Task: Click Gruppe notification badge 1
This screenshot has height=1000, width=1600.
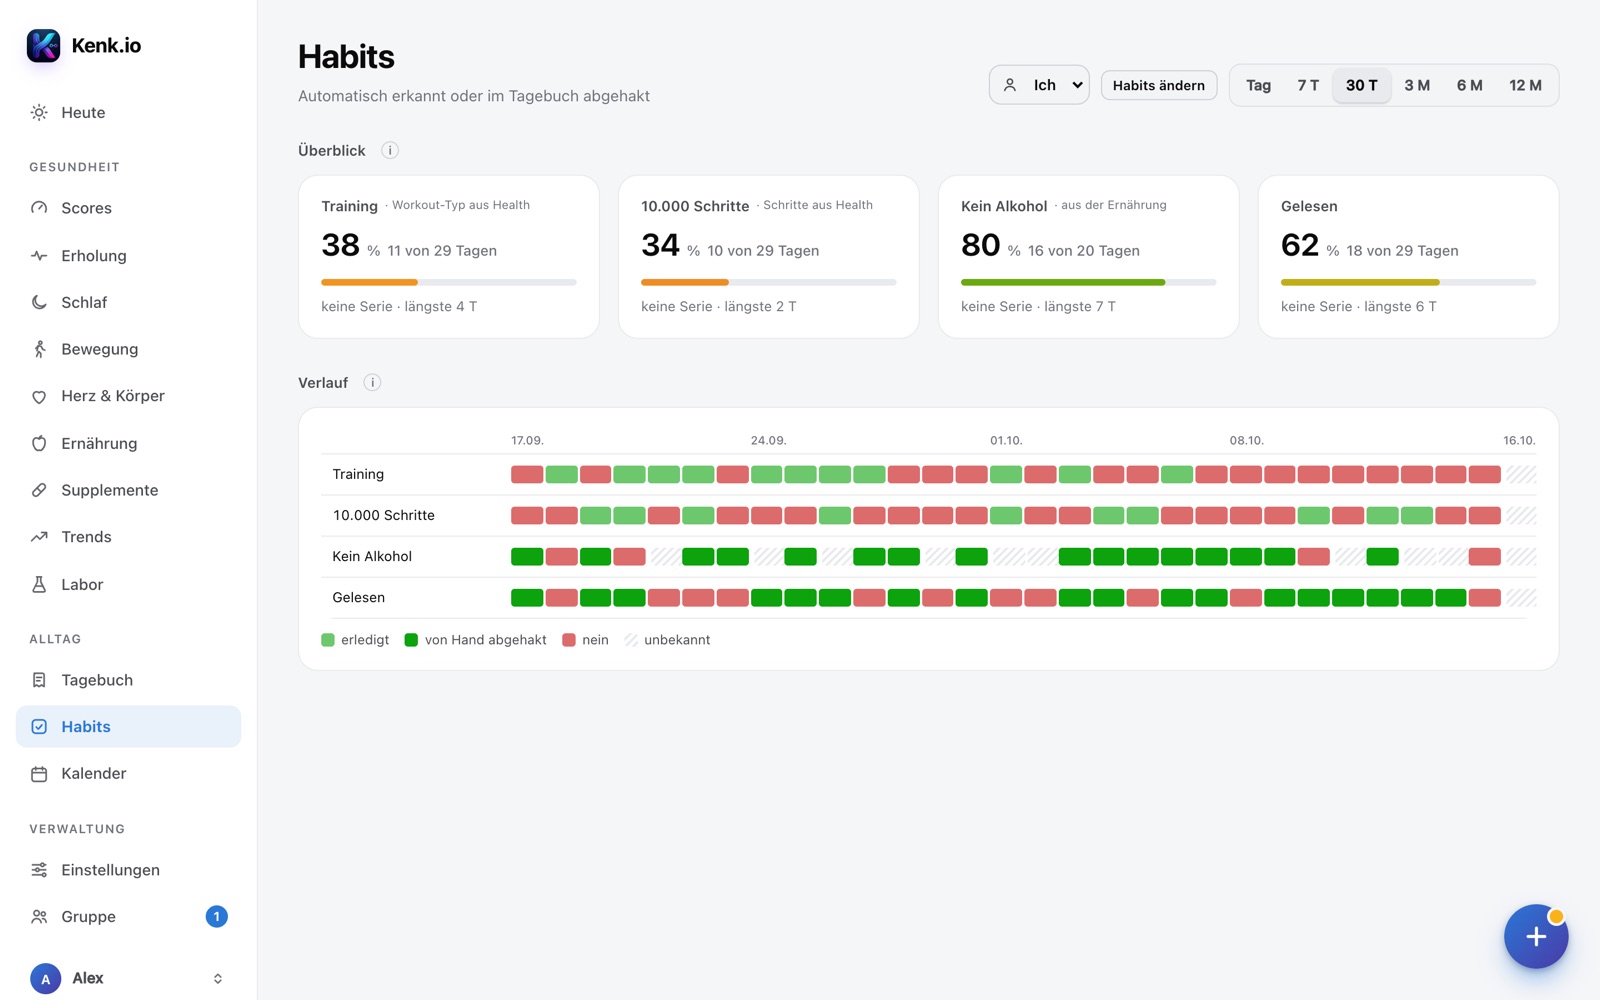Action: (216, 917)
